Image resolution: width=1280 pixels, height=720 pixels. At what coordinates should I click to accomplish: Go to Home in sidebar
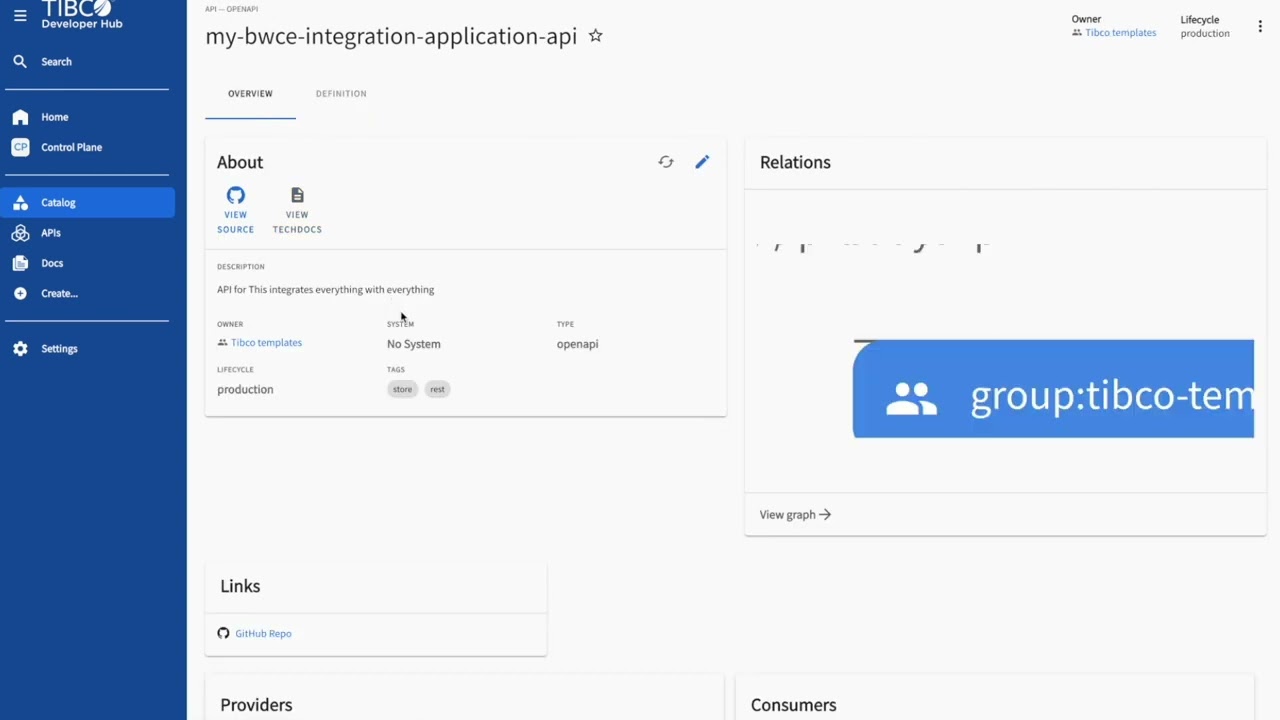87,117
